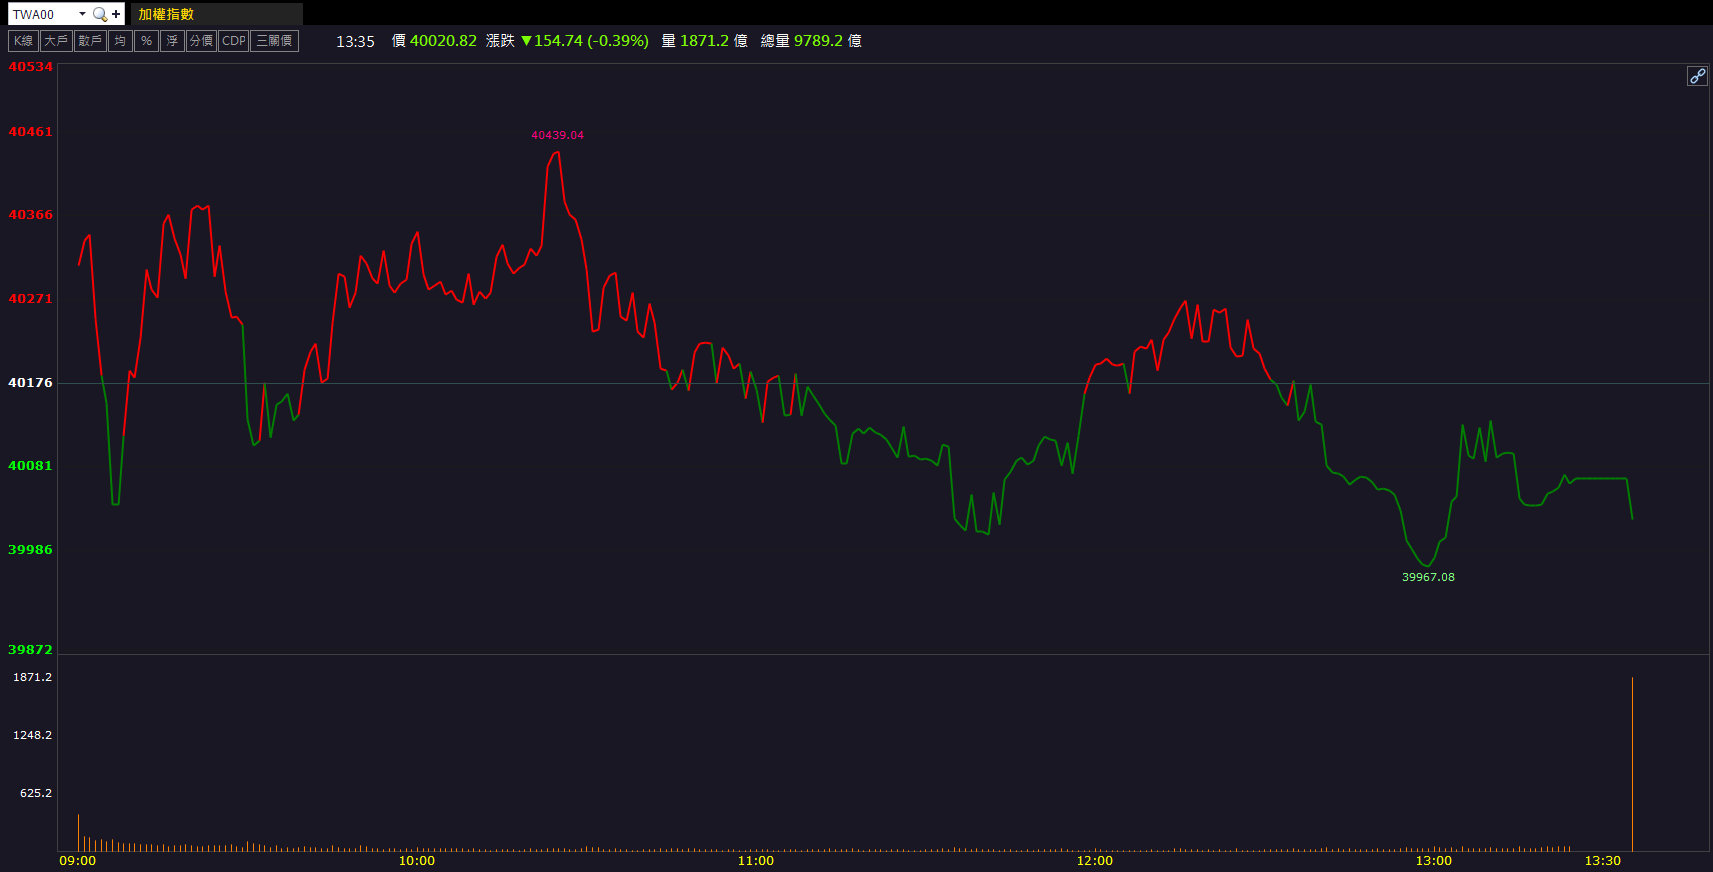Click the 625.2 volume axis label
This screenshot has height=872, width=1713.
pyautogui.click(x=35, y=793)
